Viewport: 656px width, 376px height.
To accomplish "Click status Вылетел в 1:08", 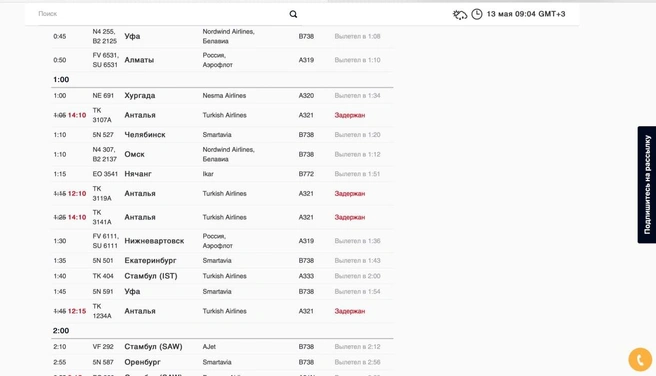I will 357,36.
